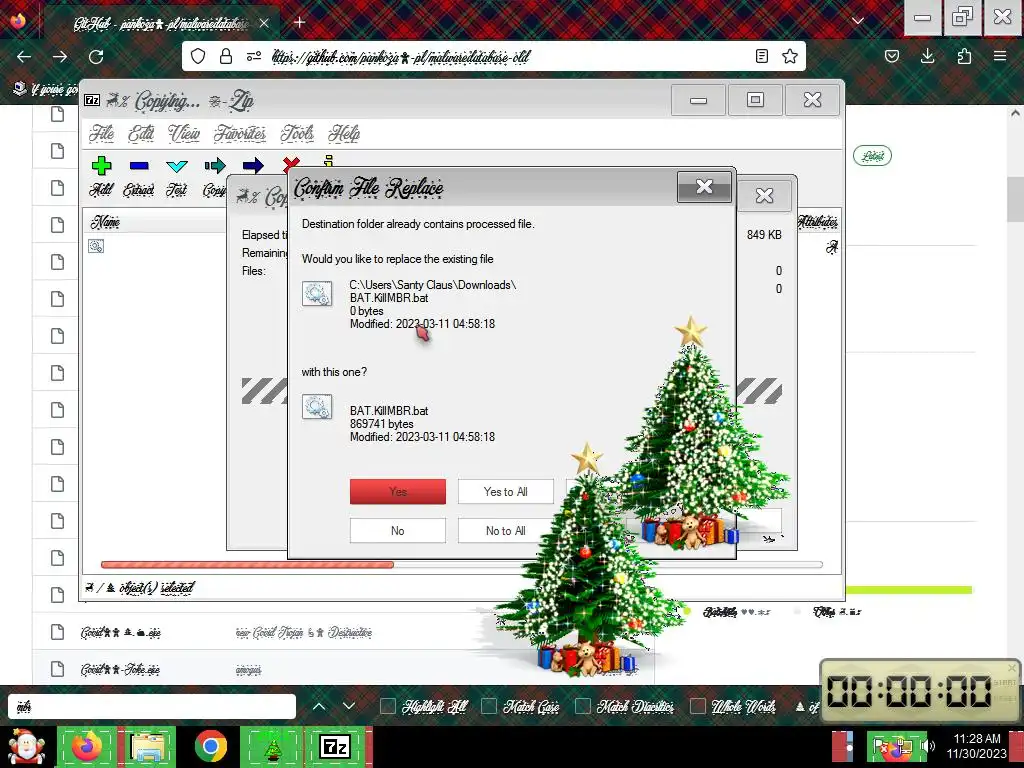Screen dimensions: 1024x768
Task: Go back in Firefox
Action: coord(24,57)
